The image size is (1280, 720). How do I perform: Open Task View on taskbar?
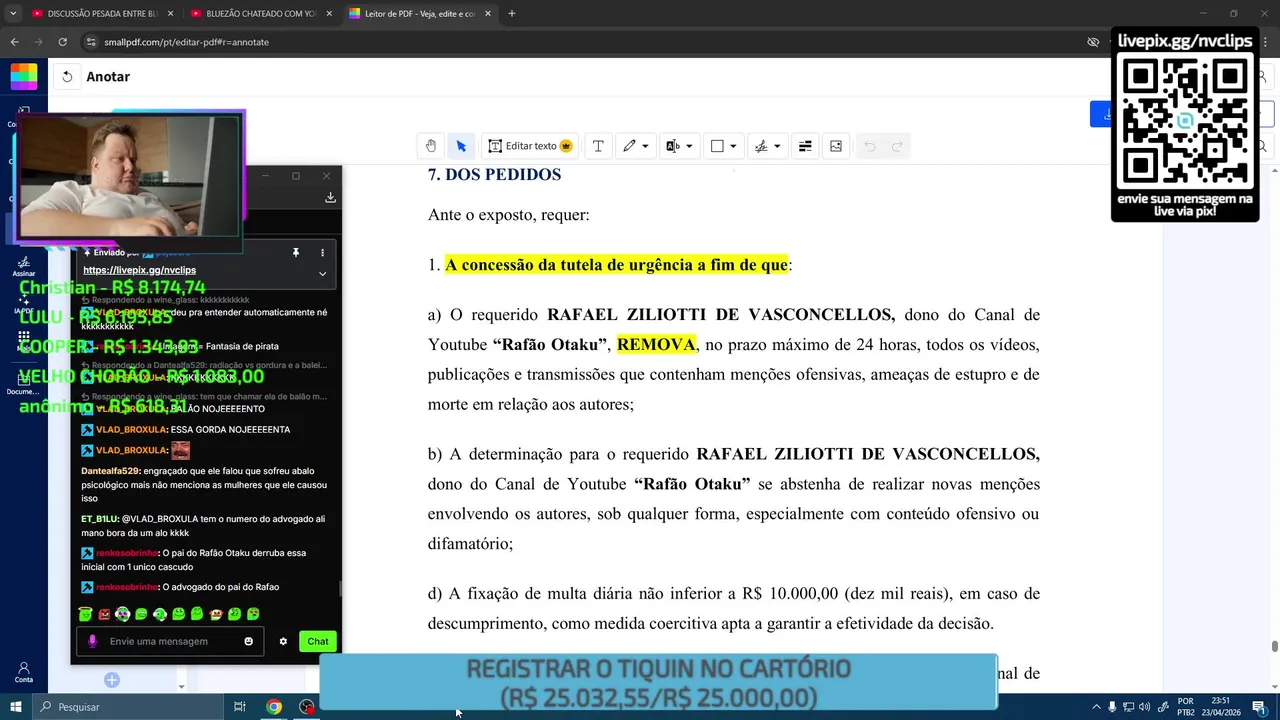(240, 707)
